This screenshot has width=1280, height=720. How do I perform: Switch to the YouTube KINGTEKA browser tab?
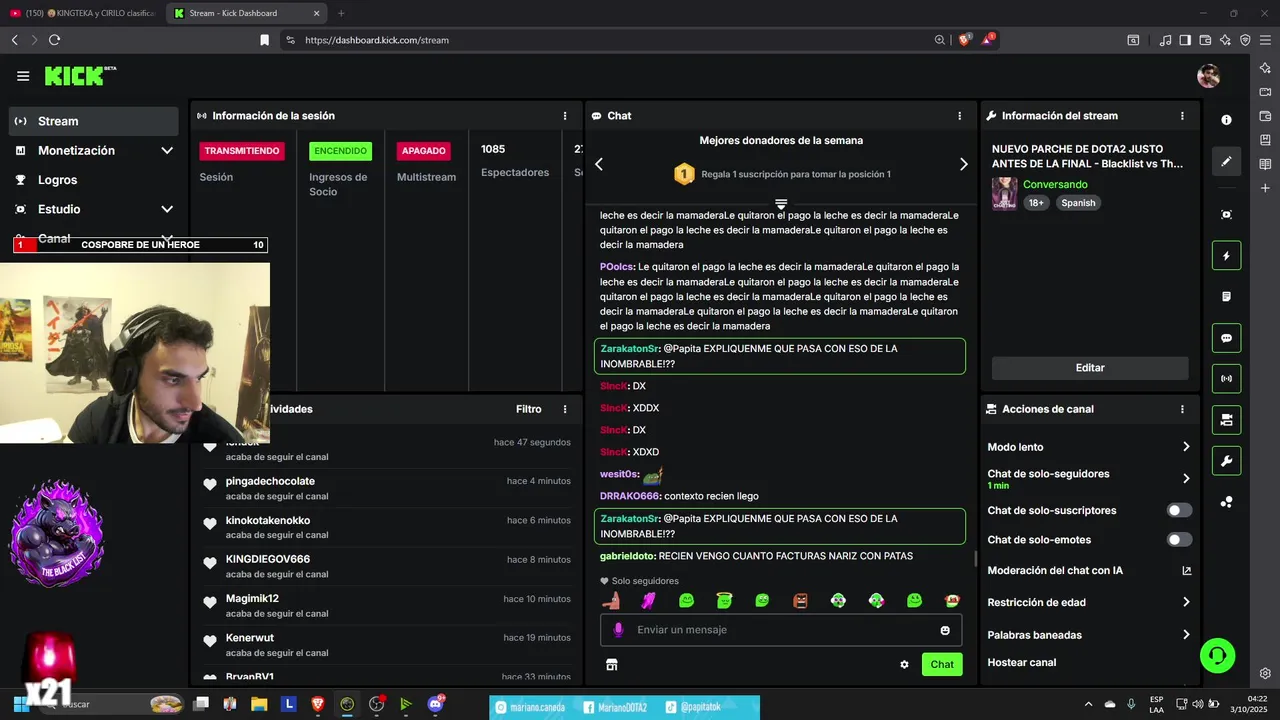tap(84, 13)
